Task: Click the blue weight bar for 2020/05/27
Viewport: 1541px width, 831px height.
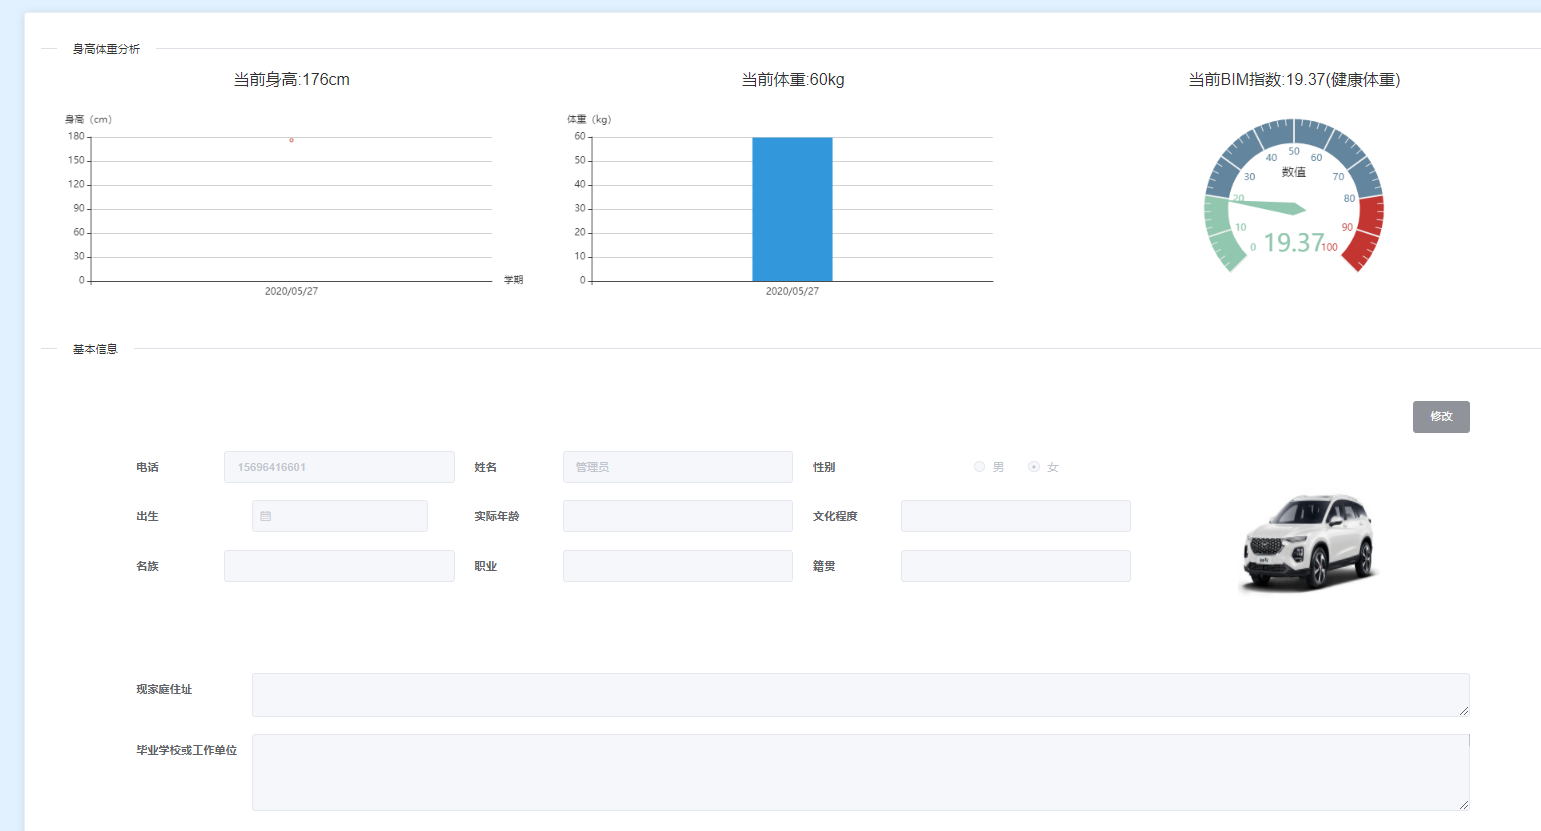Action: [792, 209]
